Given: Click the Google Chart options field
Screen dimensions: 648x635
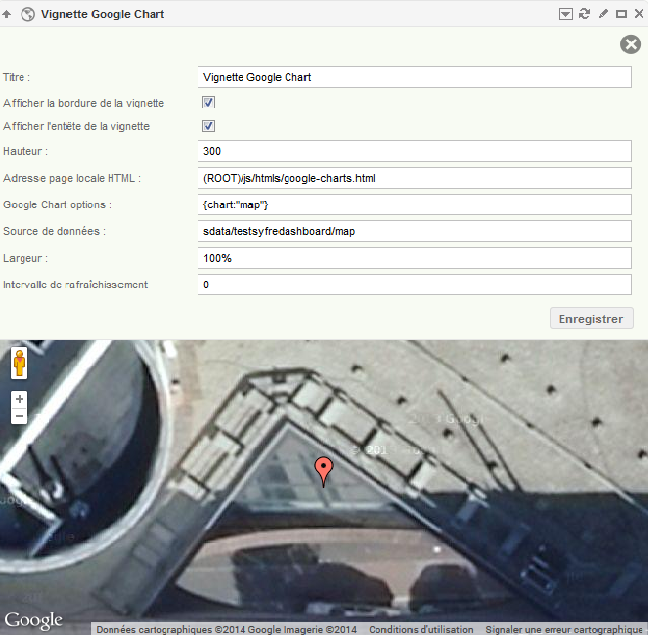Looking at the screenshot, I should click(415, 205).
